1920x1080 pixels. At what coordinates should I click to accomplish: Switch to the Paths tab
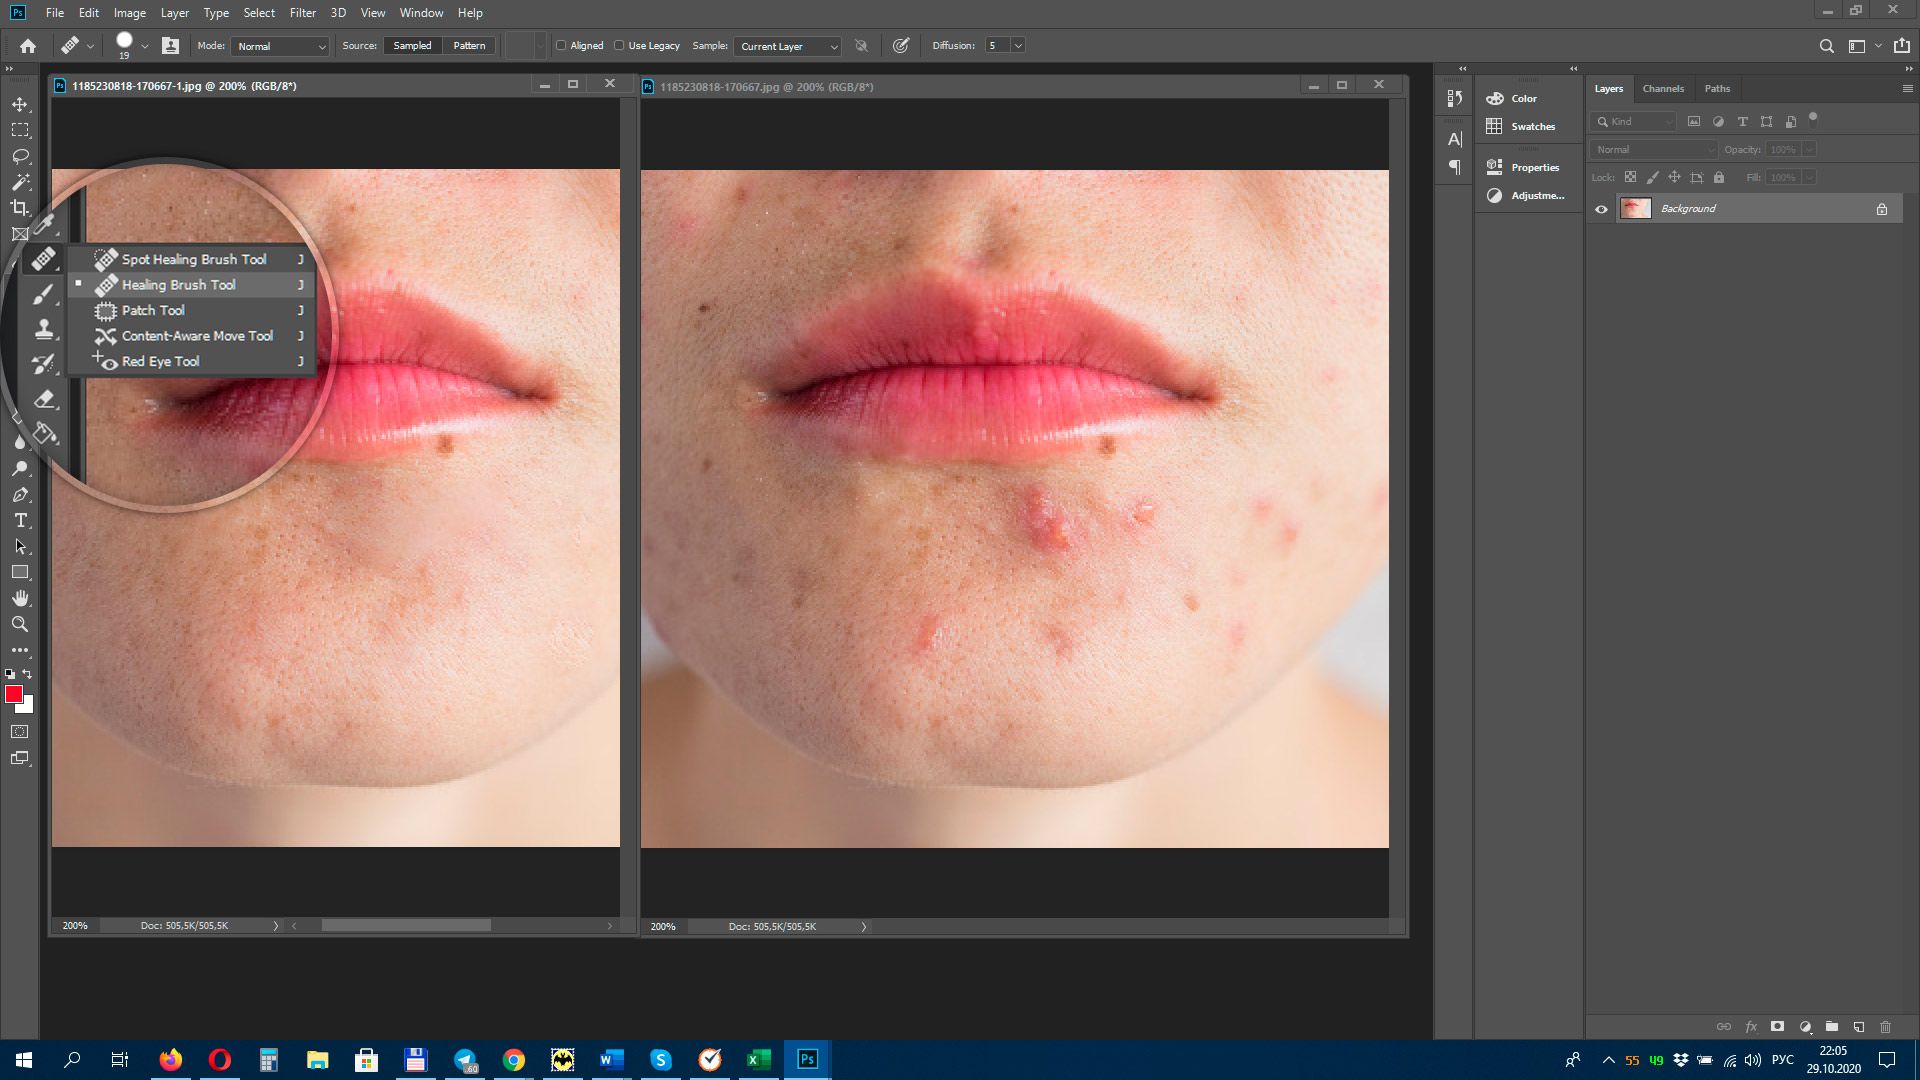point(1716,88)
